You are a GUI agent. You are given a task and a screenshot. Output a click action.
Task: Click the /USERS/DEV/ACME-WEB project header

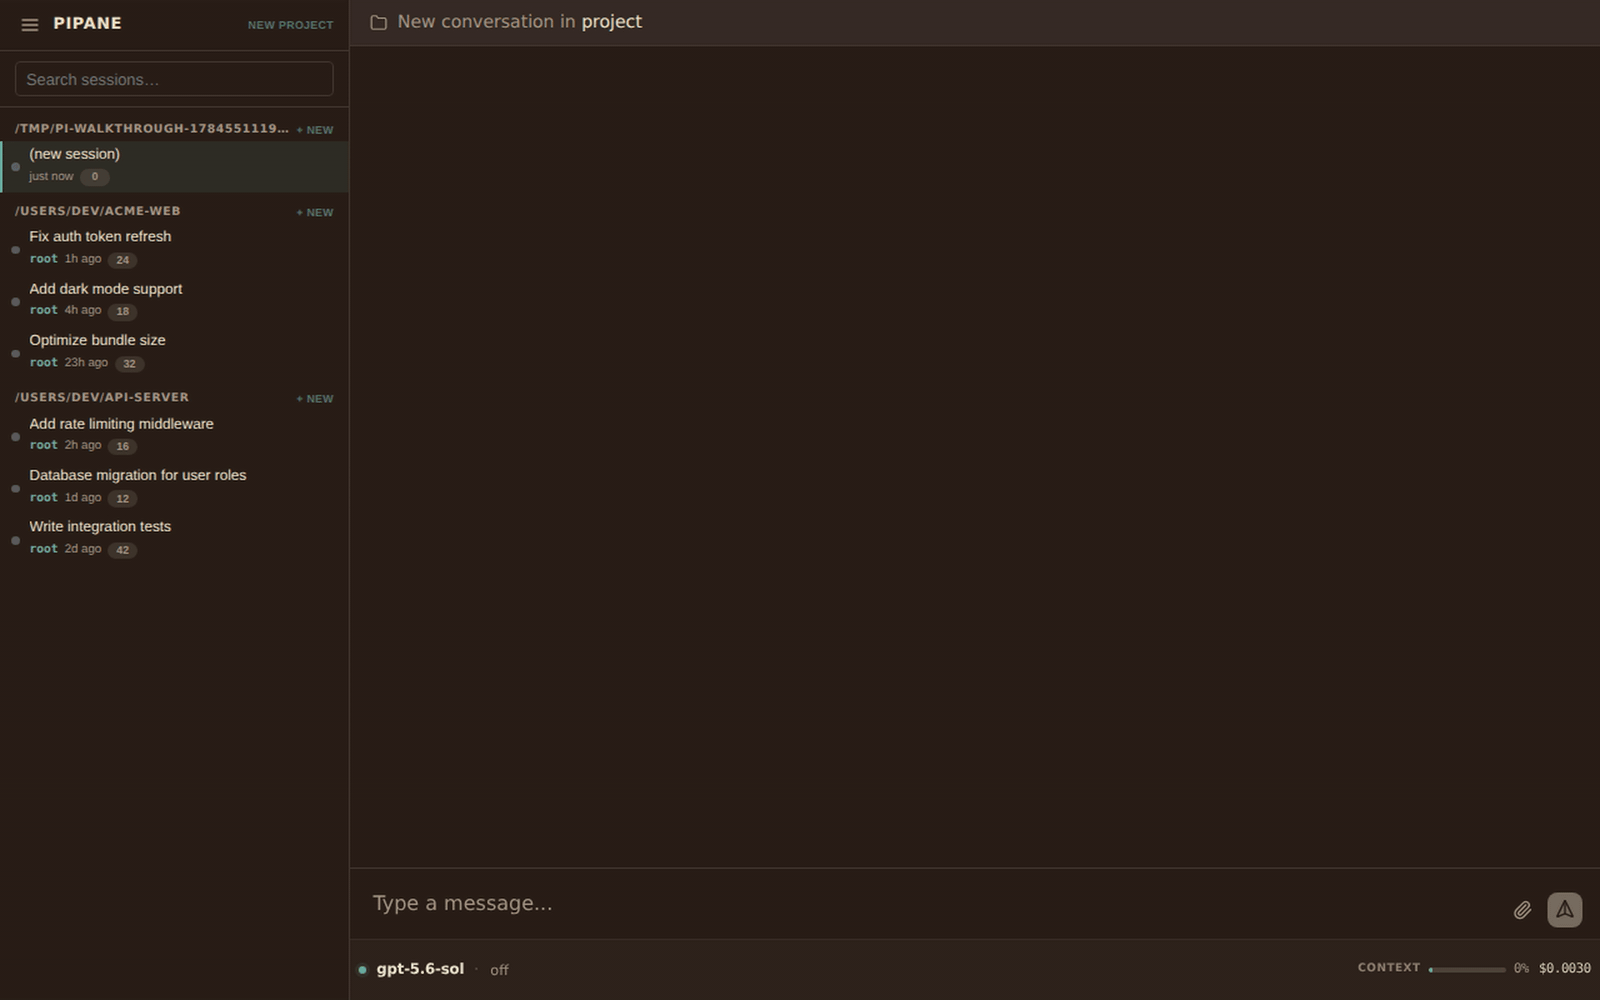[98, 211]
